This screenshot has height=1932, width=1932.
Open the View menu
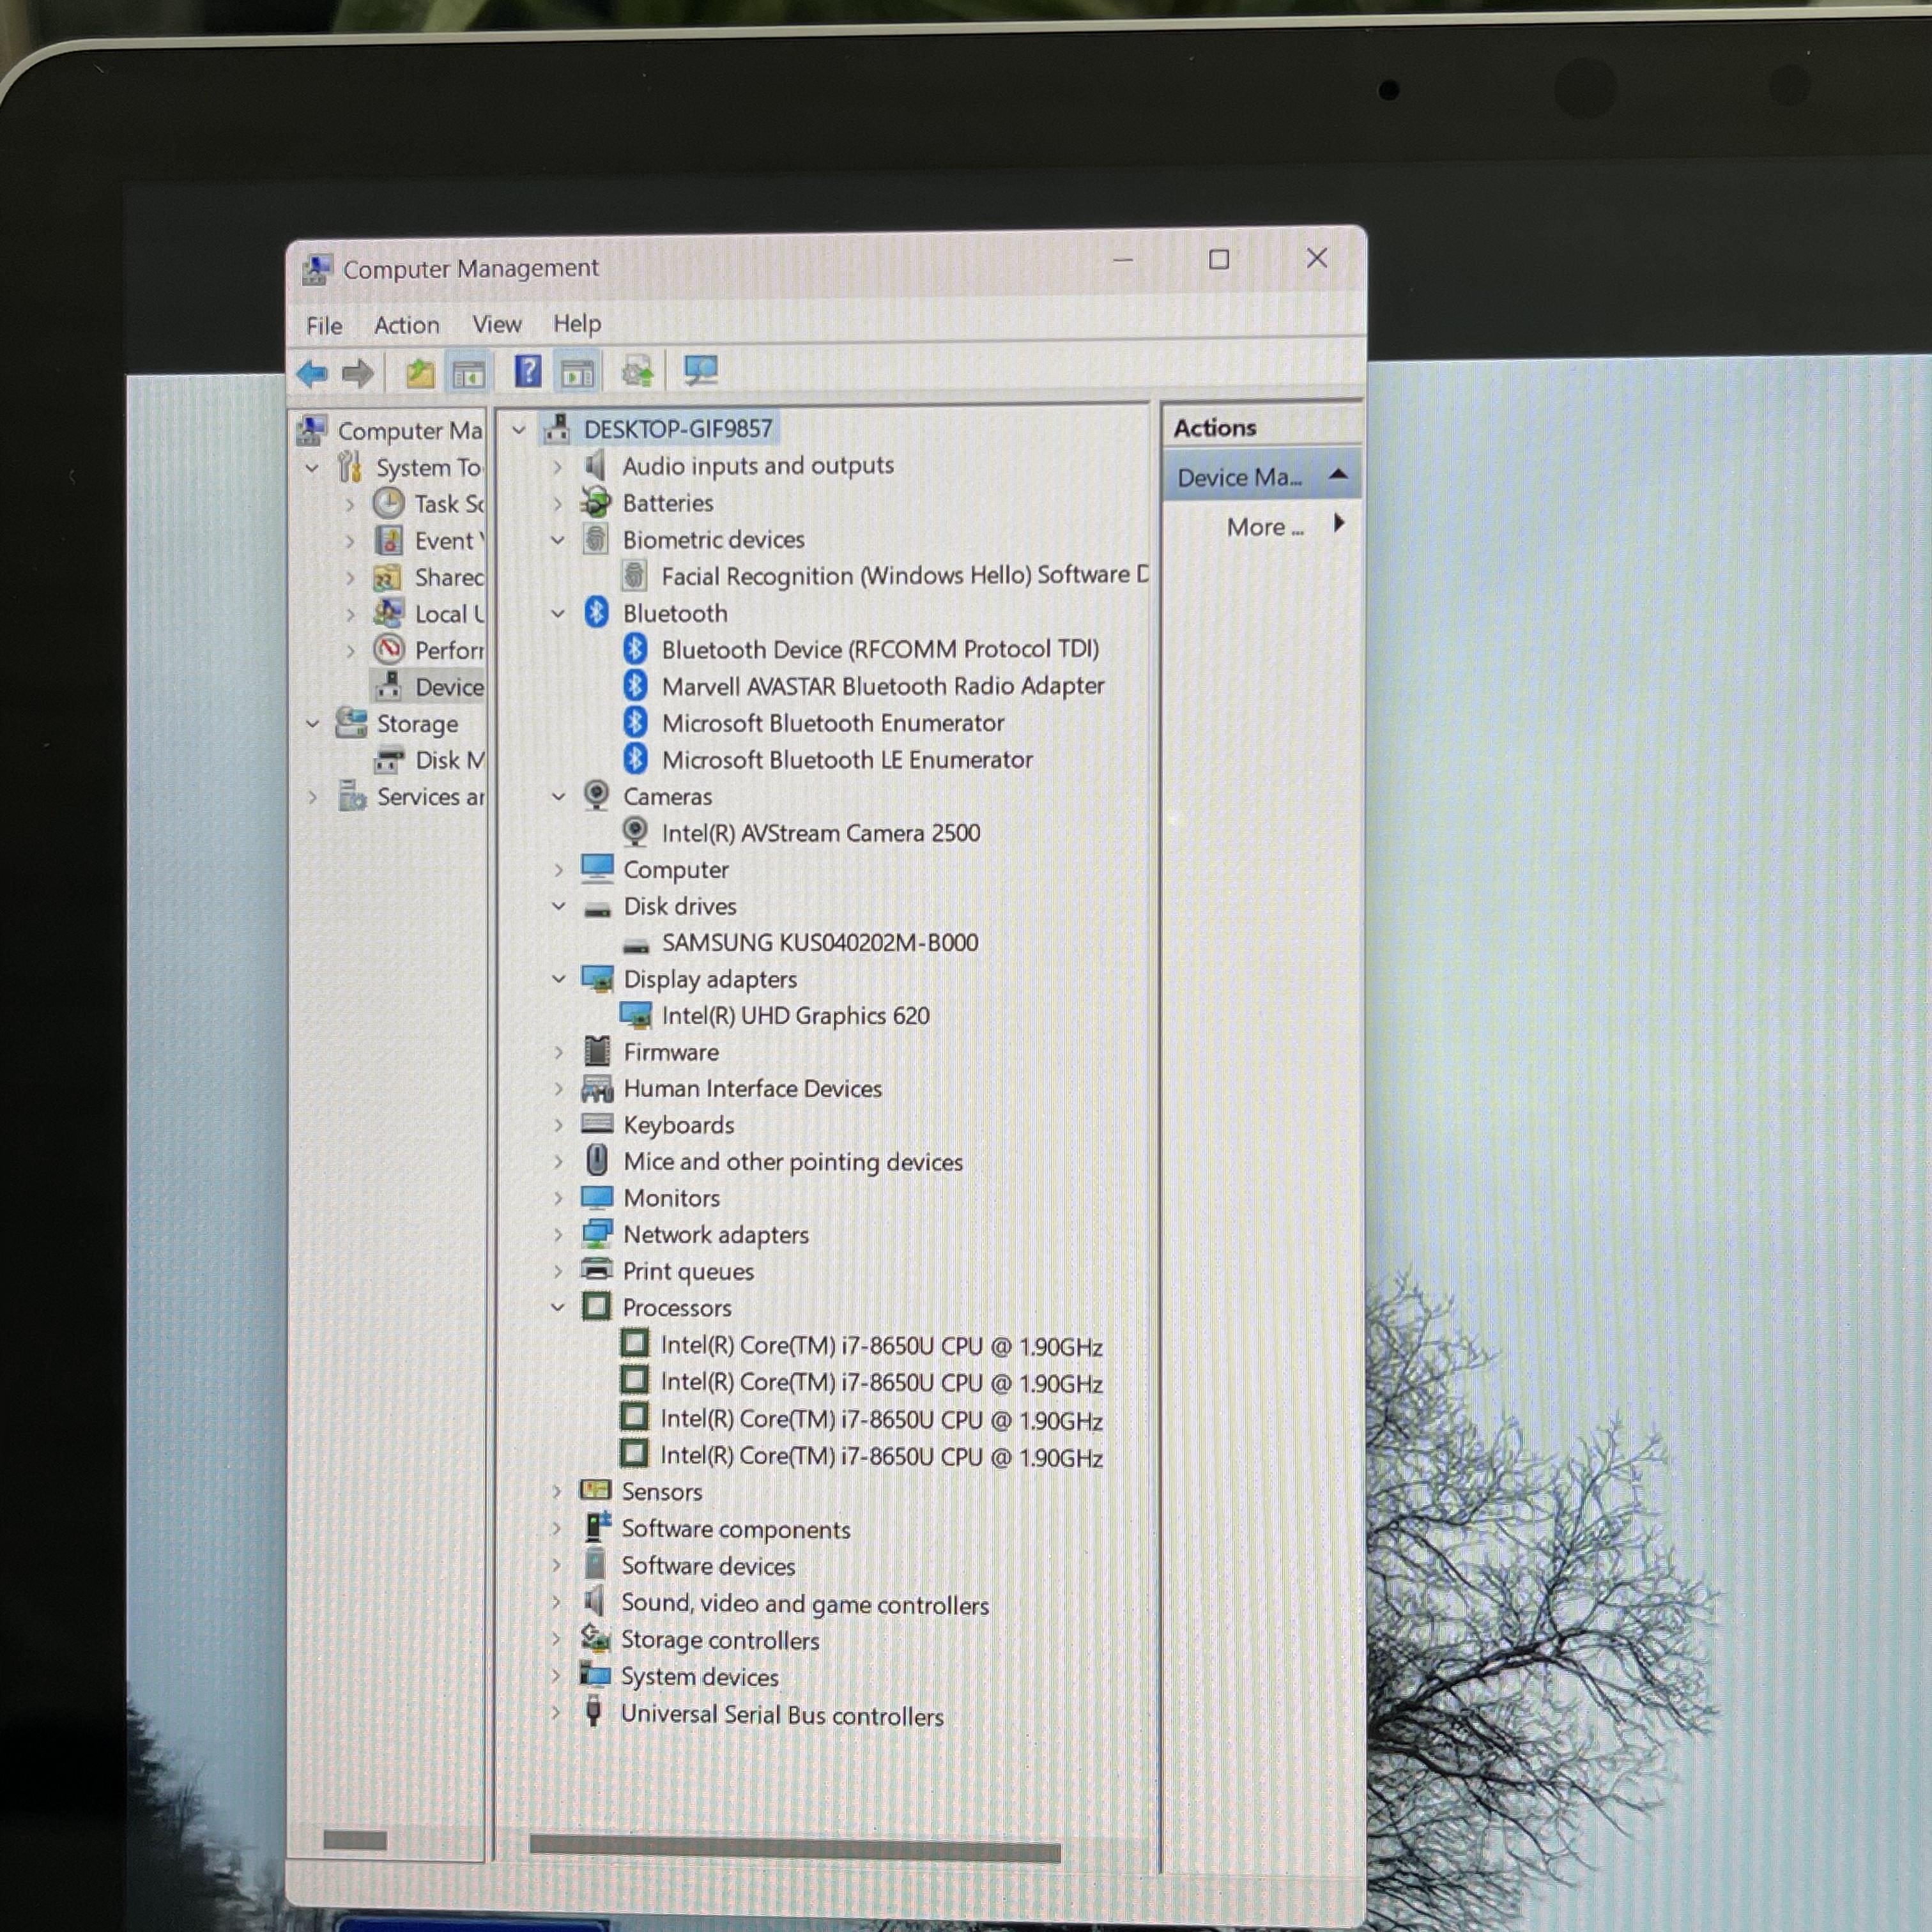497,324
